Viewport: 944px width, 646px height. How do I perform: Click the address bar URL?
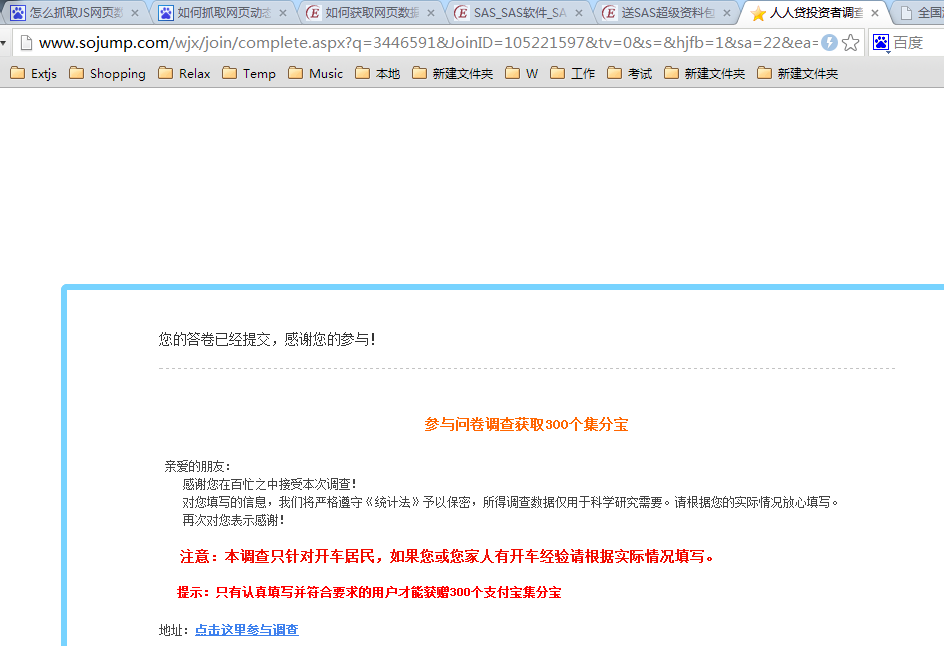pyautogui.click(x=428, y=43)
